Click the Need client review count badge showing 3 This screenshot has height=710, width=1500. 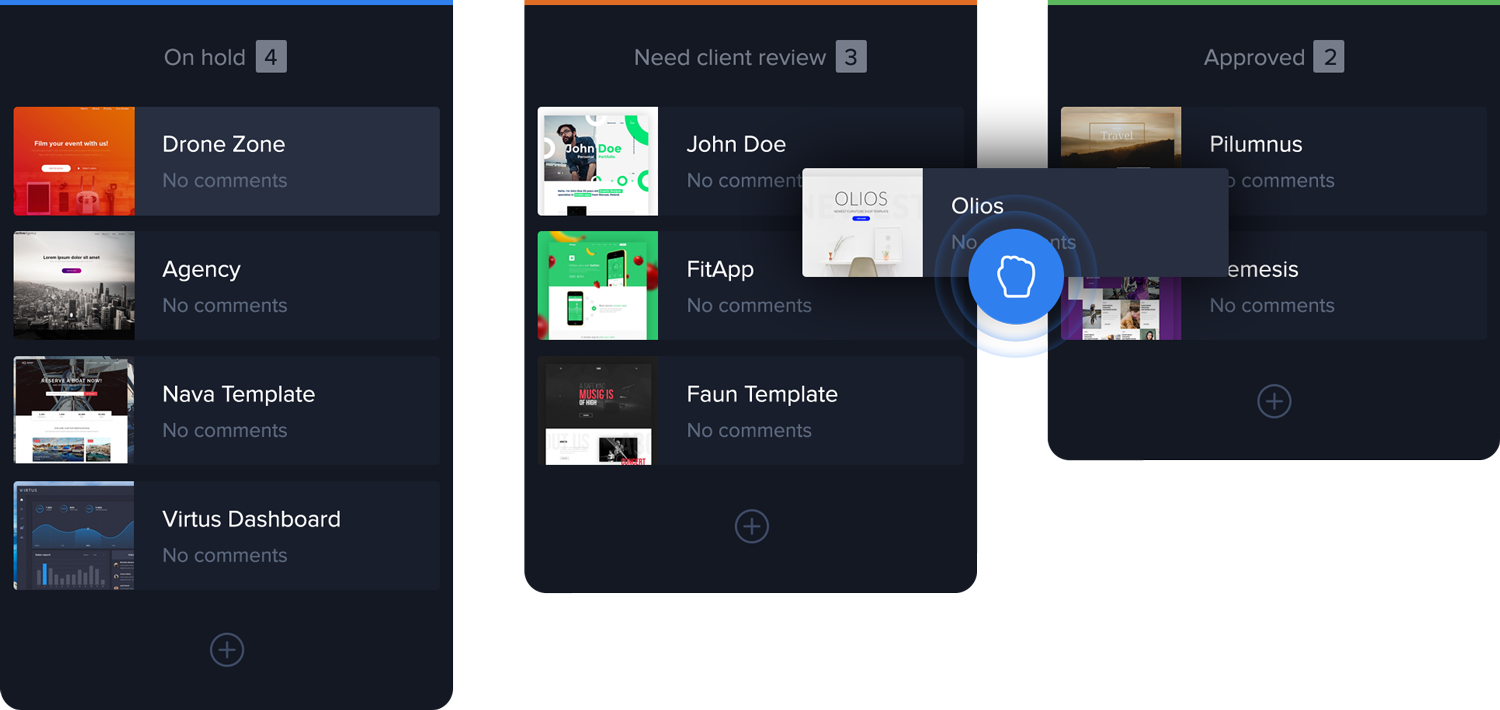pos(849,56)
